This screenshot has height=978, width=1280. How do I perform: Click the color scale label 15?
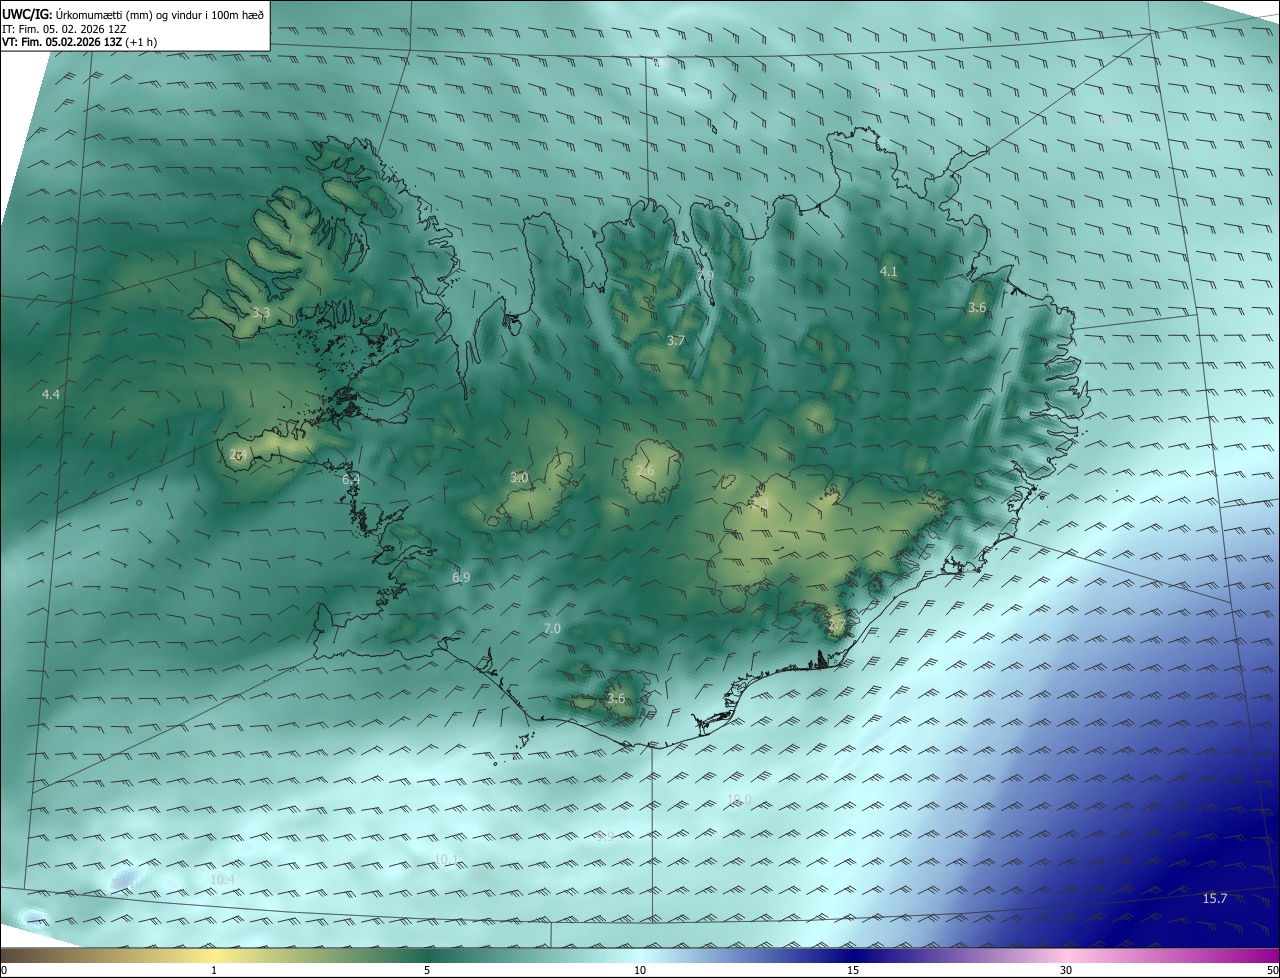click(853, 971)
